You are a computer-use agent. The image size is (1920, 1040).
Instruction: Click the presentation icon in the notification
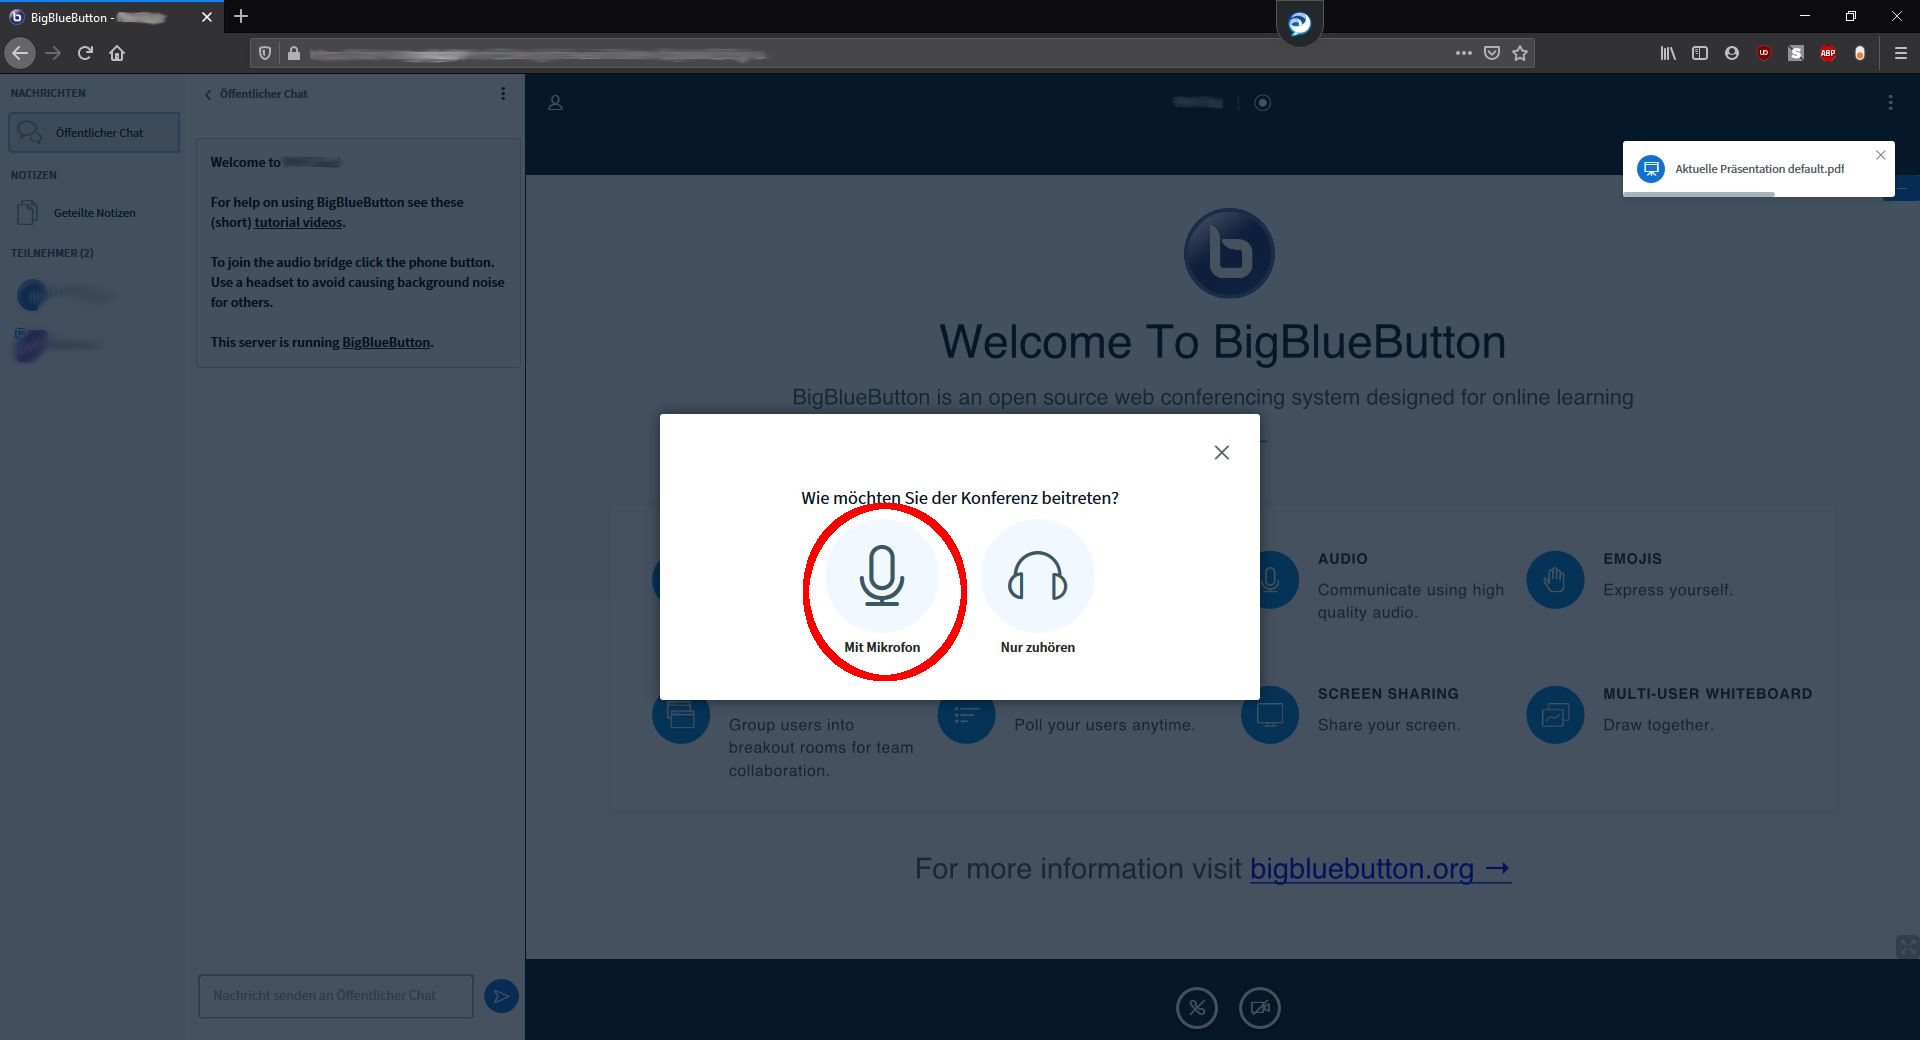tap(1651, 169)
